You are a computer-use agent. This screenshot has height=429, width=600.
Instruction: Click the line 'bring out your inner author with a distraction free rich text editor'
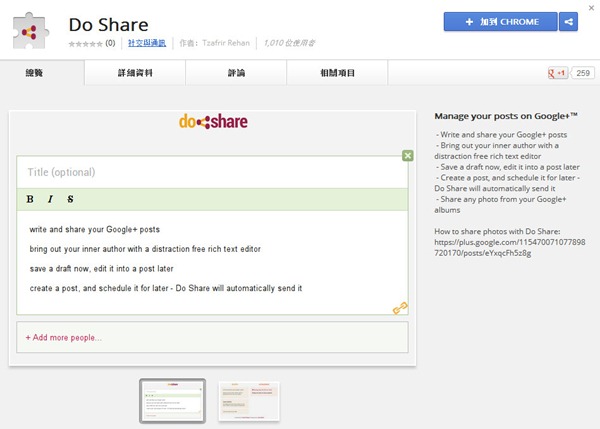click(145, 249)
